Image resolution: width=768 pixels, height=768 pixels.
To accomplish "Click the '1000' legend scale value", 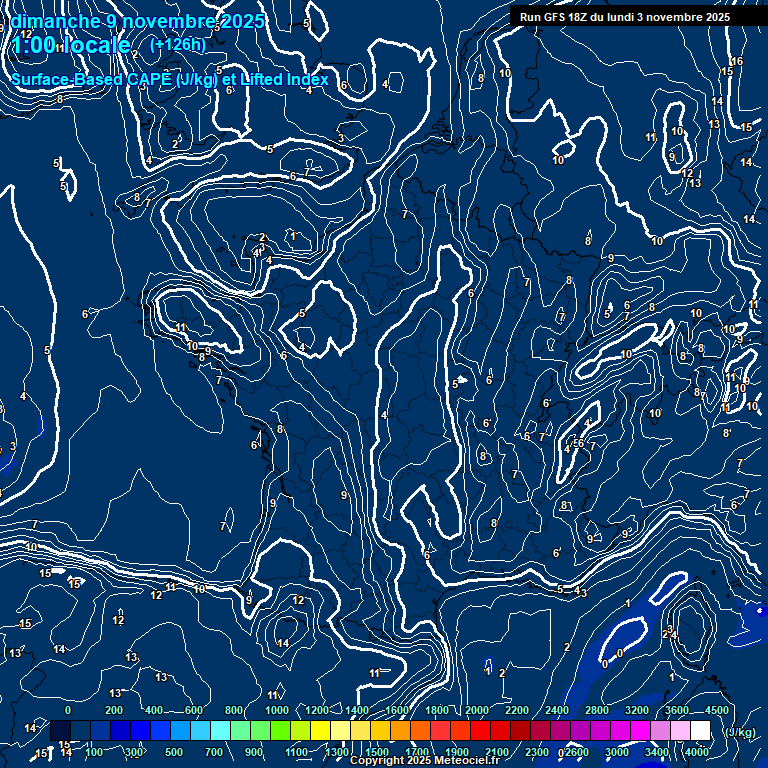I will [277, 710].
